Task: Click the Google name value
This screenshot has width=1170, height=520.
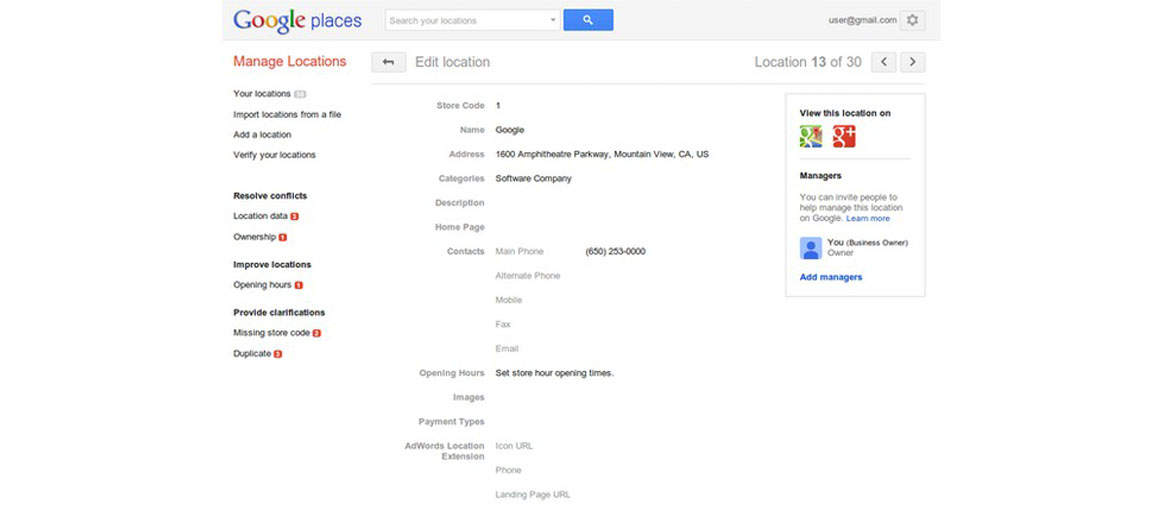Action: click(510, 130)
